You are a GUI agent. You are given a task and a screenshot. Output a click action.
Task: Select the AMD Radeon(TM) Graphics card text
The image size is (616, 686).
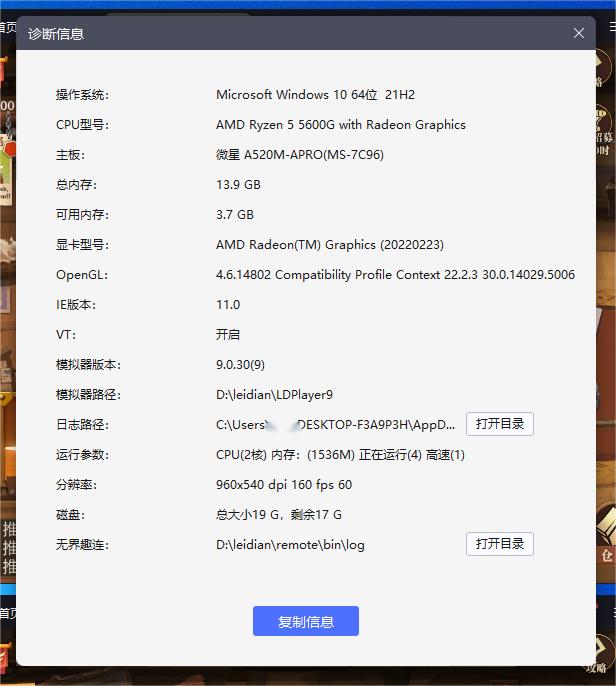click(x=329, y=245)
